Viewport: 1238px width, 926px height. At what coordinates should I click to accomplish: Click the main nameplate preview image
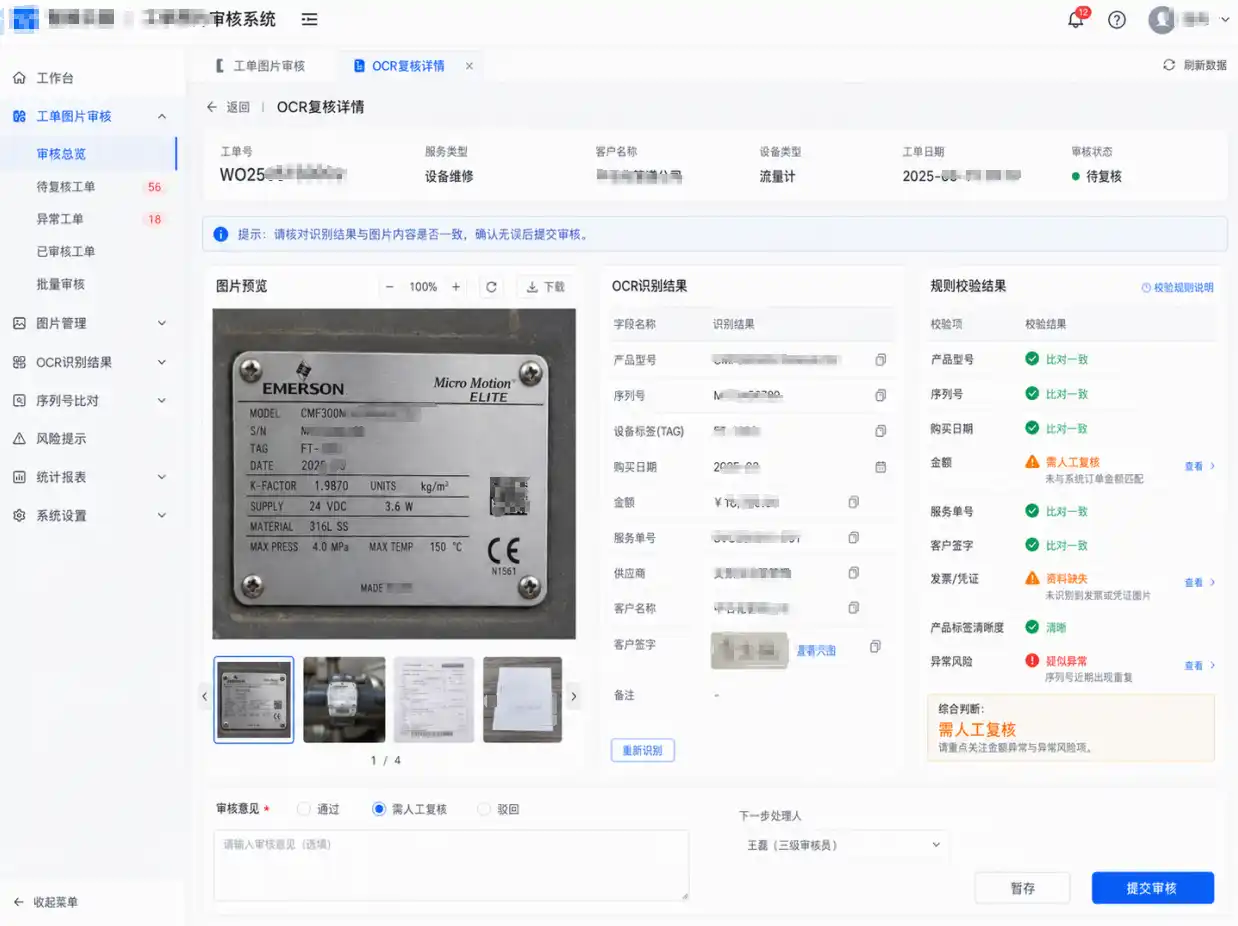394,474
